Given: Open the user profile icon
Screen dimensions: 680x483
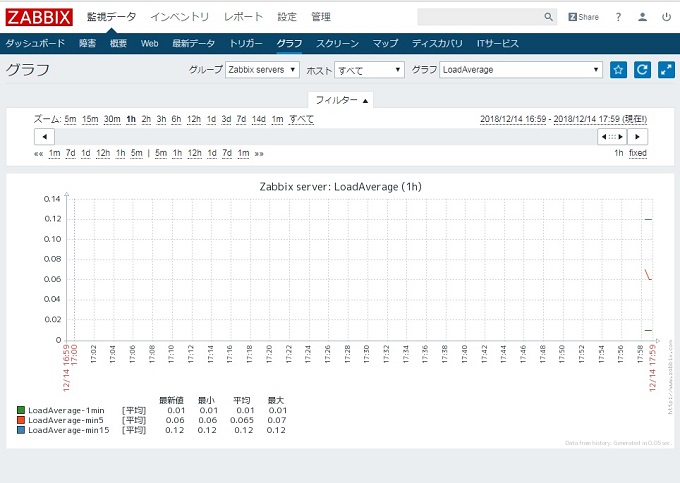Looking at the screenshot, I should point(642,17).
